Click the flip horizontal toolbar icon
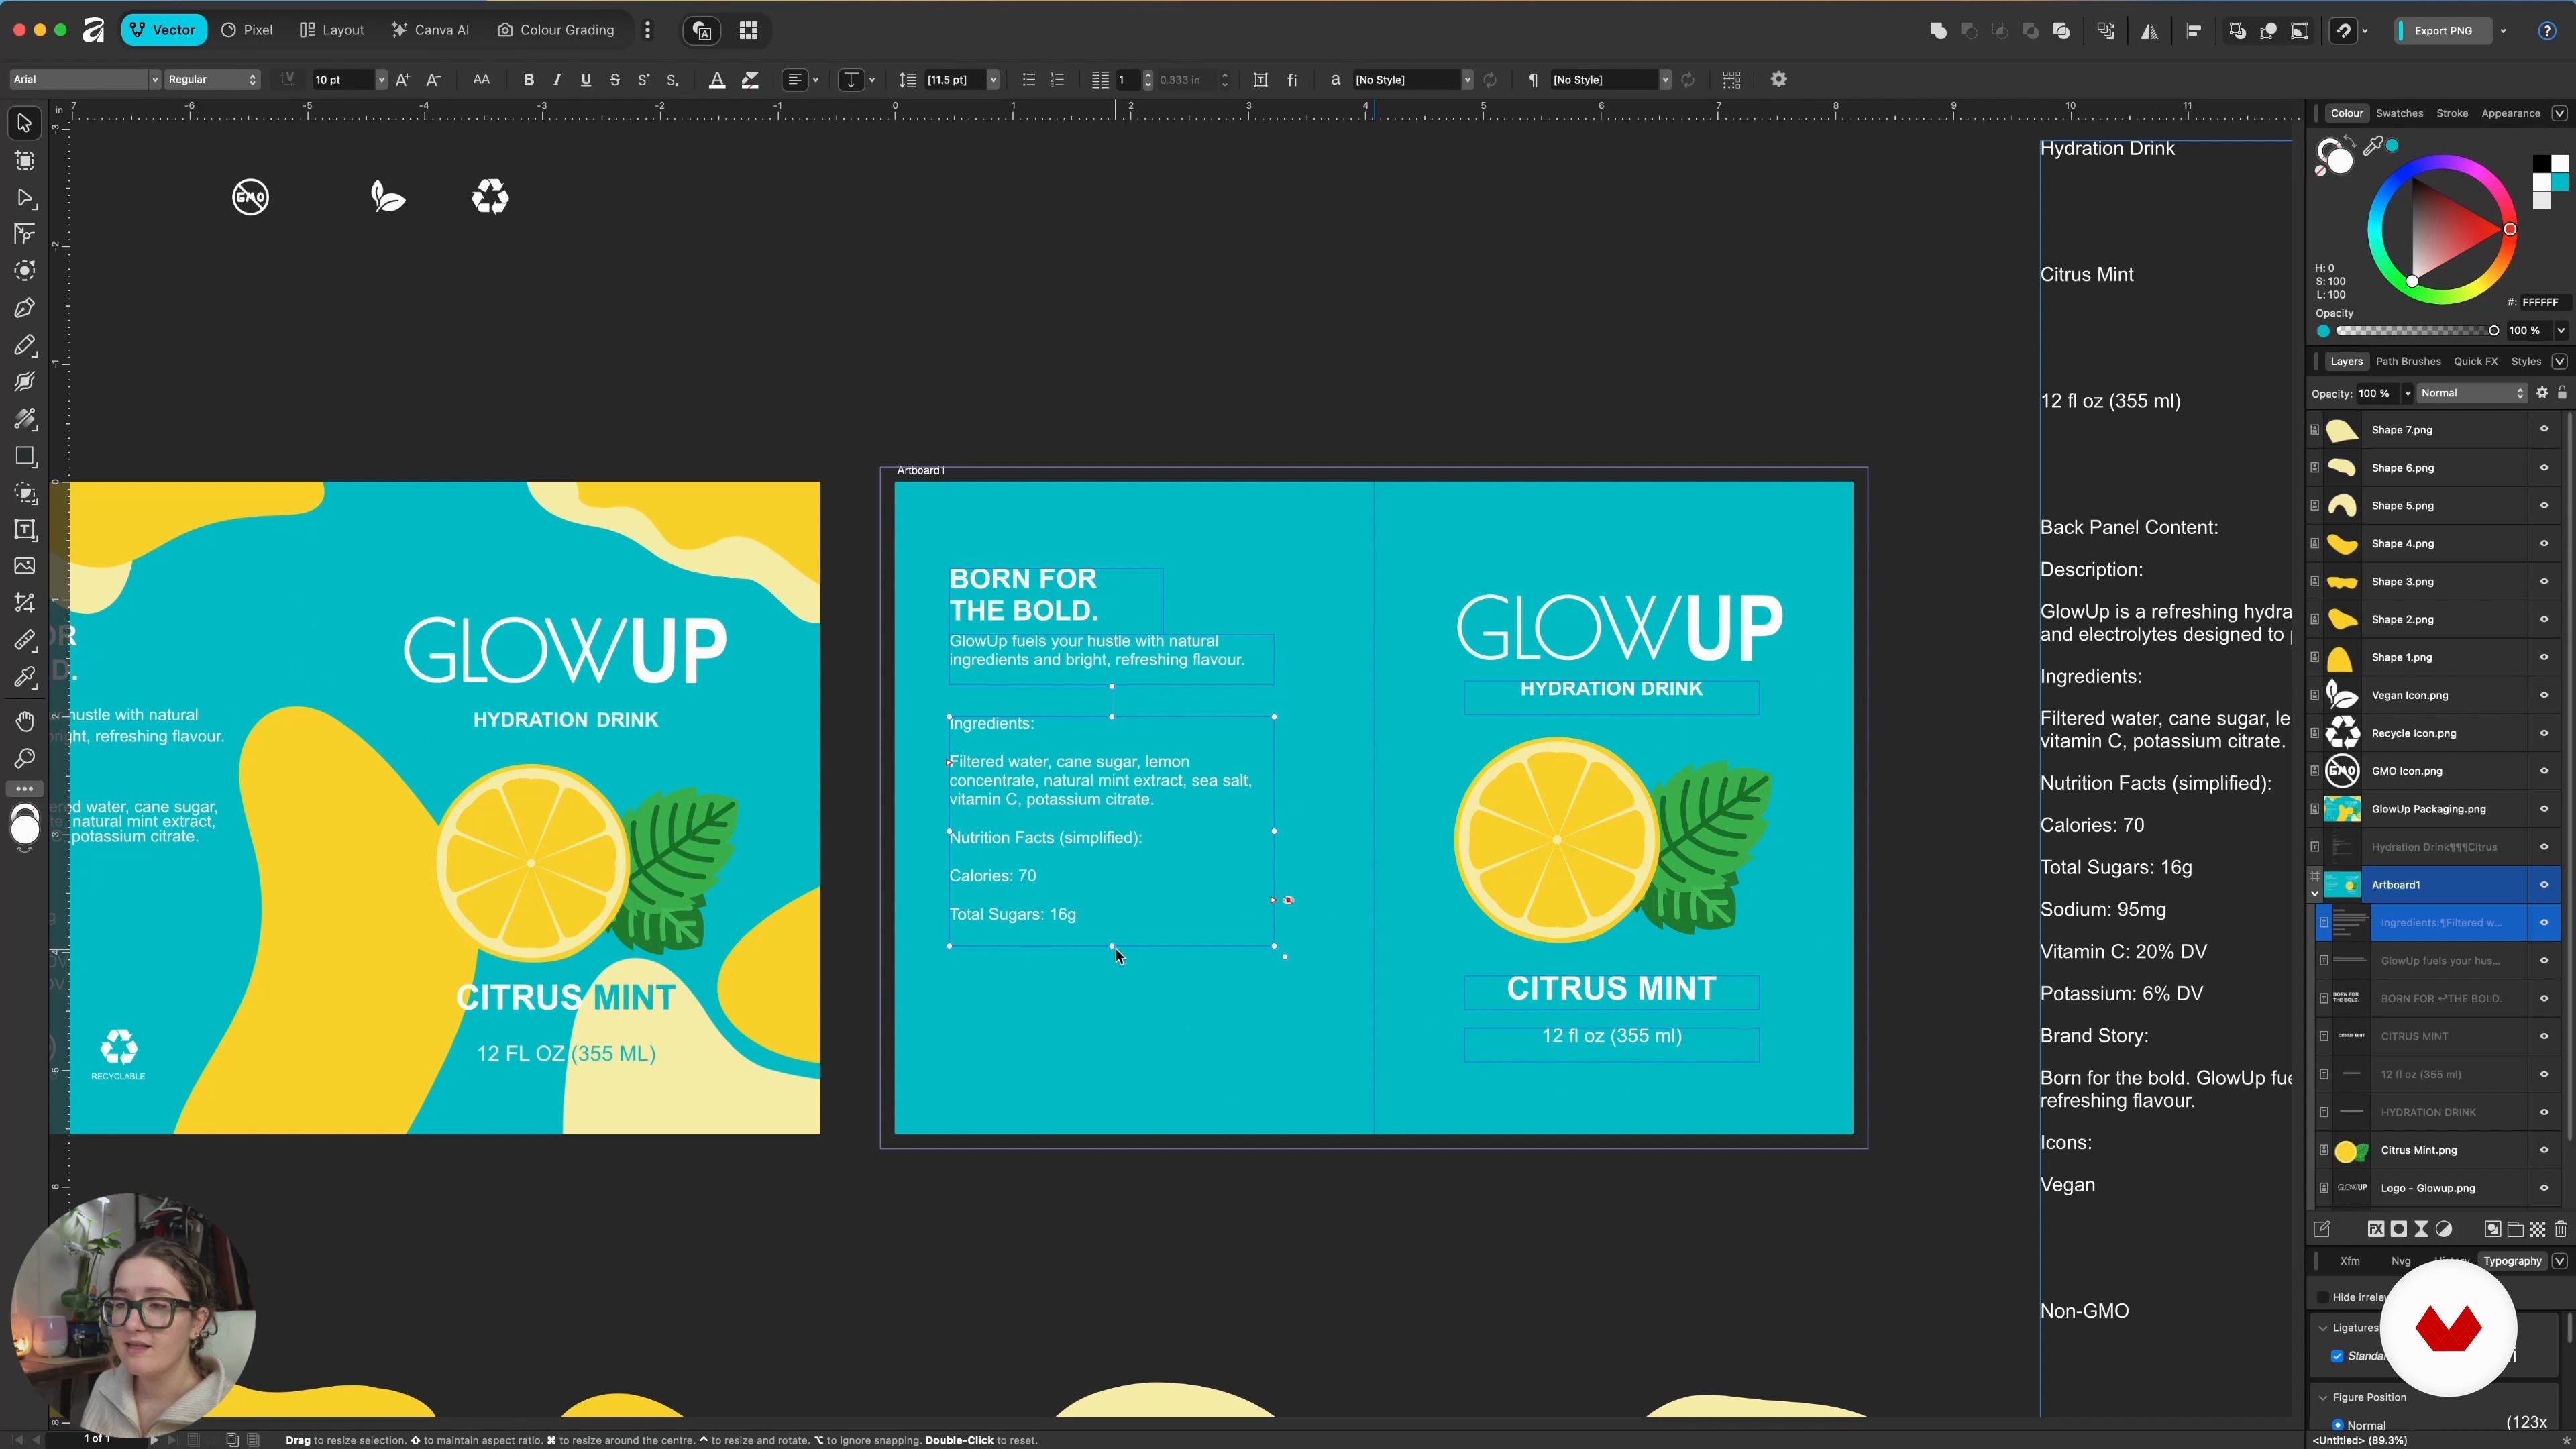This screenshot has width=2576, height=1449. point(2149,31)
